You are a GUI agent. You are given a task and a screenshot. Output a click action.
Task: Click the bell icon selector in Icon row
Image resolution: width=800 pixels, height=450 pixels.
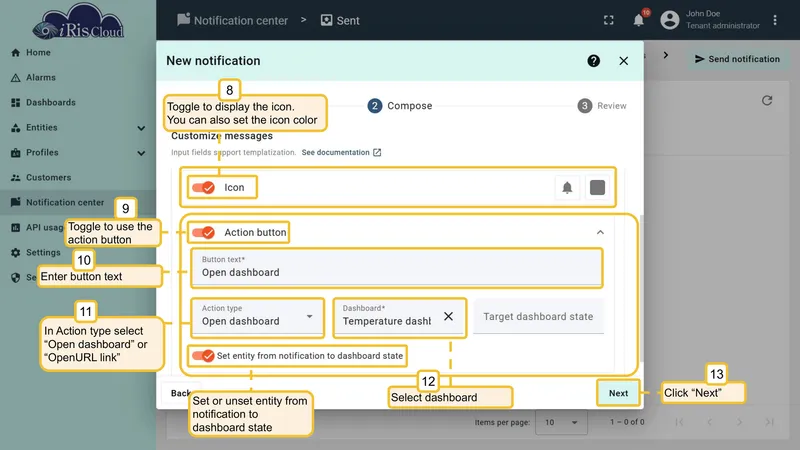(567, 187)
